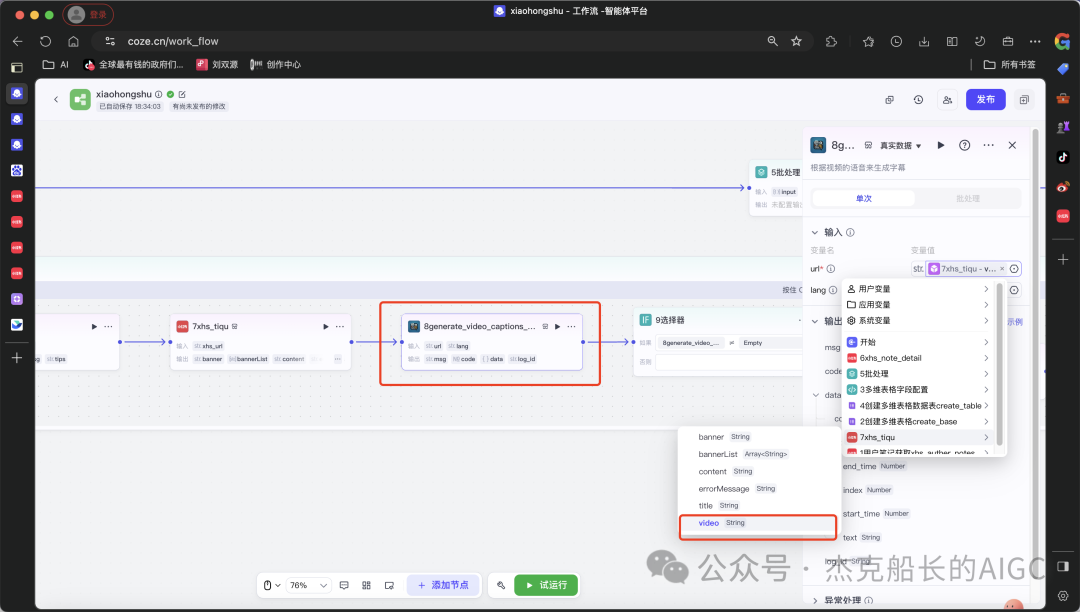Click the 发布 publish button

[x=985, y=99]
